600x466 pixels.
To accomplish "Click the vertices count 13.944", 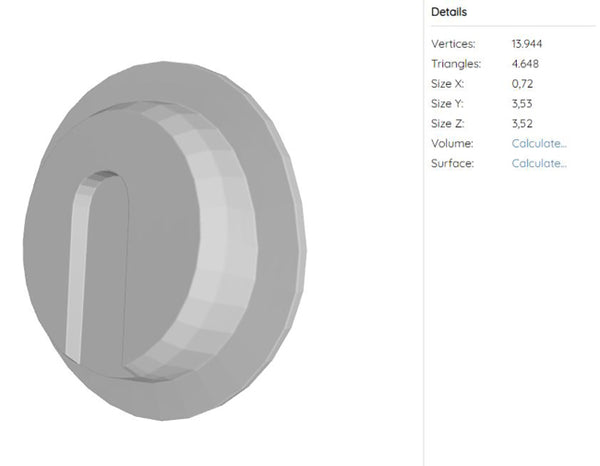I will pos(527,44).
